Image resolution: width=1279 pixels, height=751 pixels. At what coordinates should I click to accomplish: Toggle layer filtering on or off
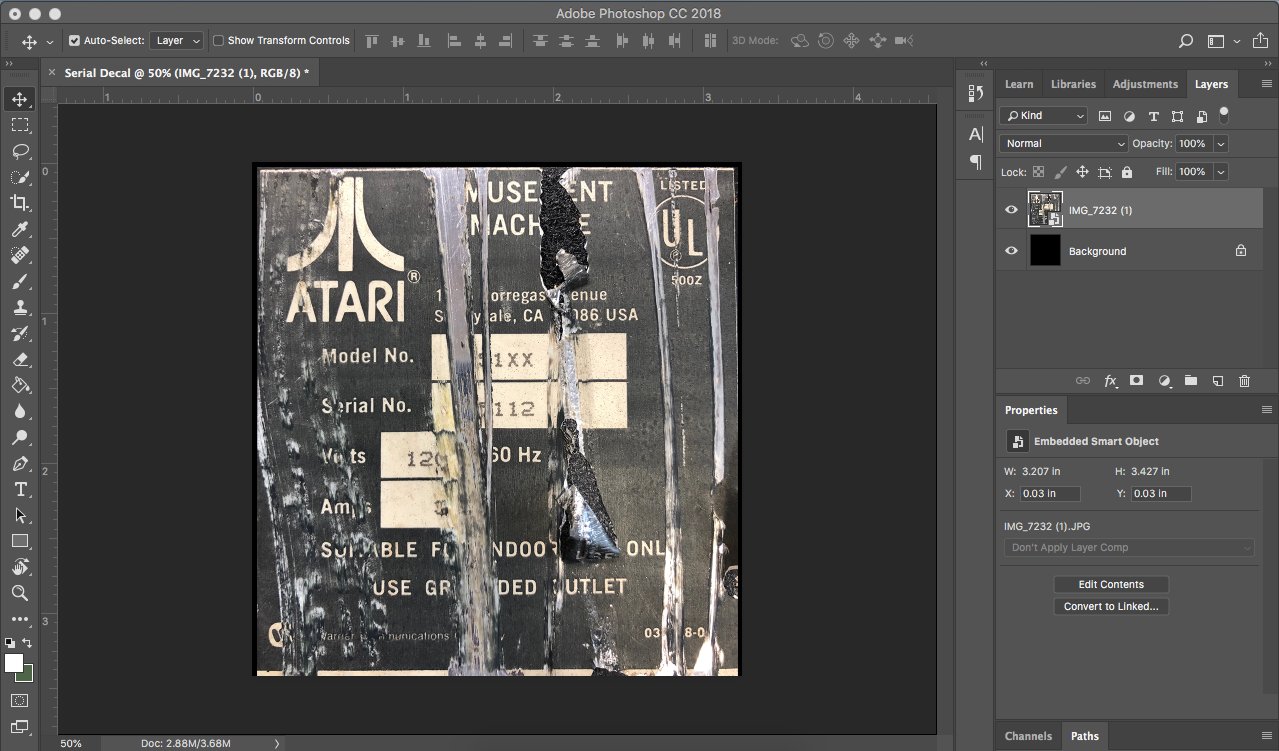pyautogui.click(x=1223, y=114)
